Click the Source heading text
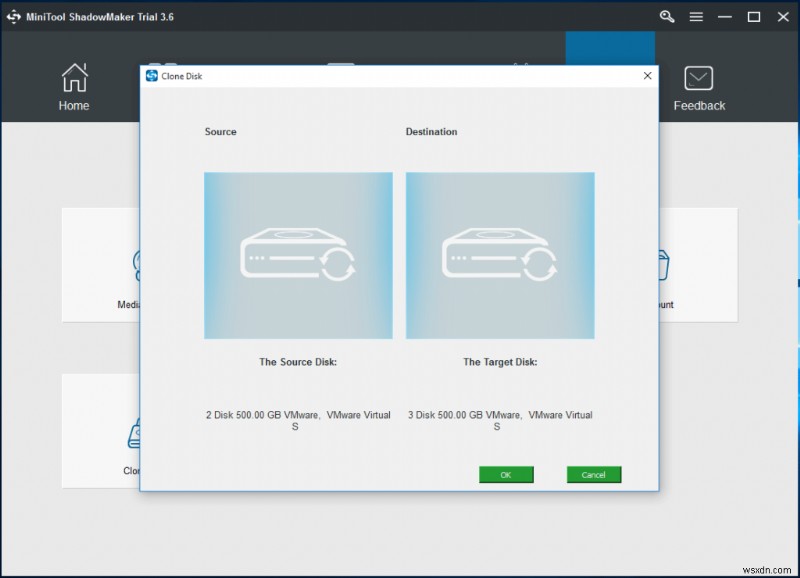 (220, 132)
